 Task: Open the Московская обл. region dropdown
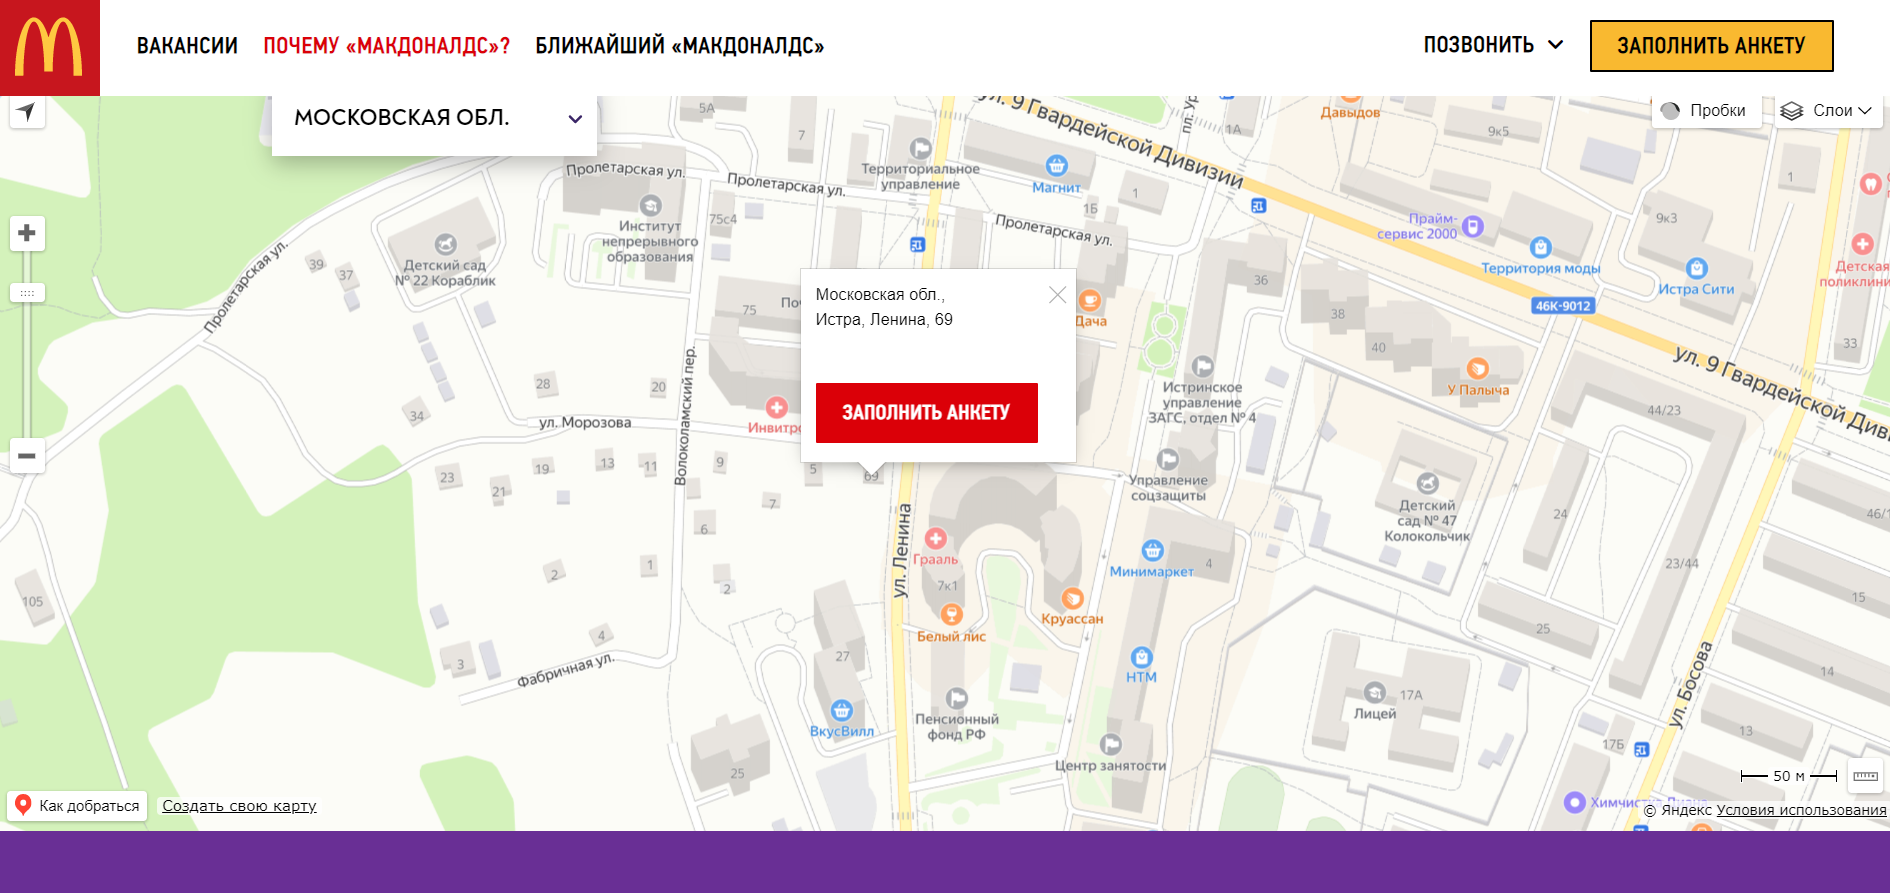click(434, 118)
